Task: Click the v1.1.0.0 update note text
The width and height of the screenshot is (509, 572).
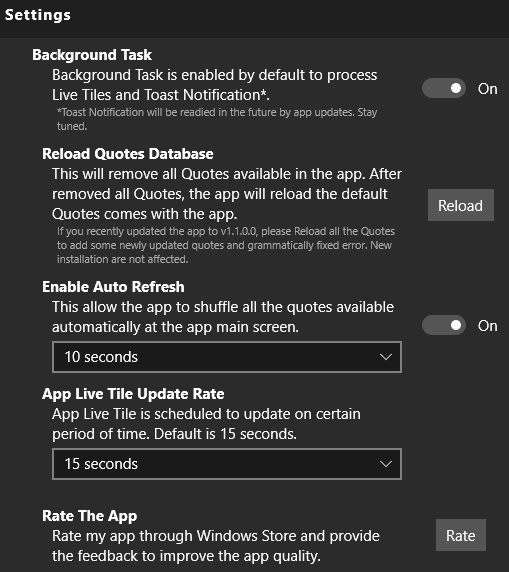Action: coord(226,245)
